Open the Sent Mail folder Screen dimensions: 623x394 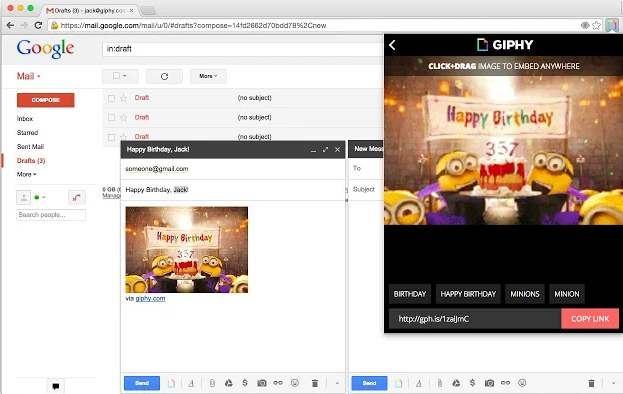[x=30, y=147]
